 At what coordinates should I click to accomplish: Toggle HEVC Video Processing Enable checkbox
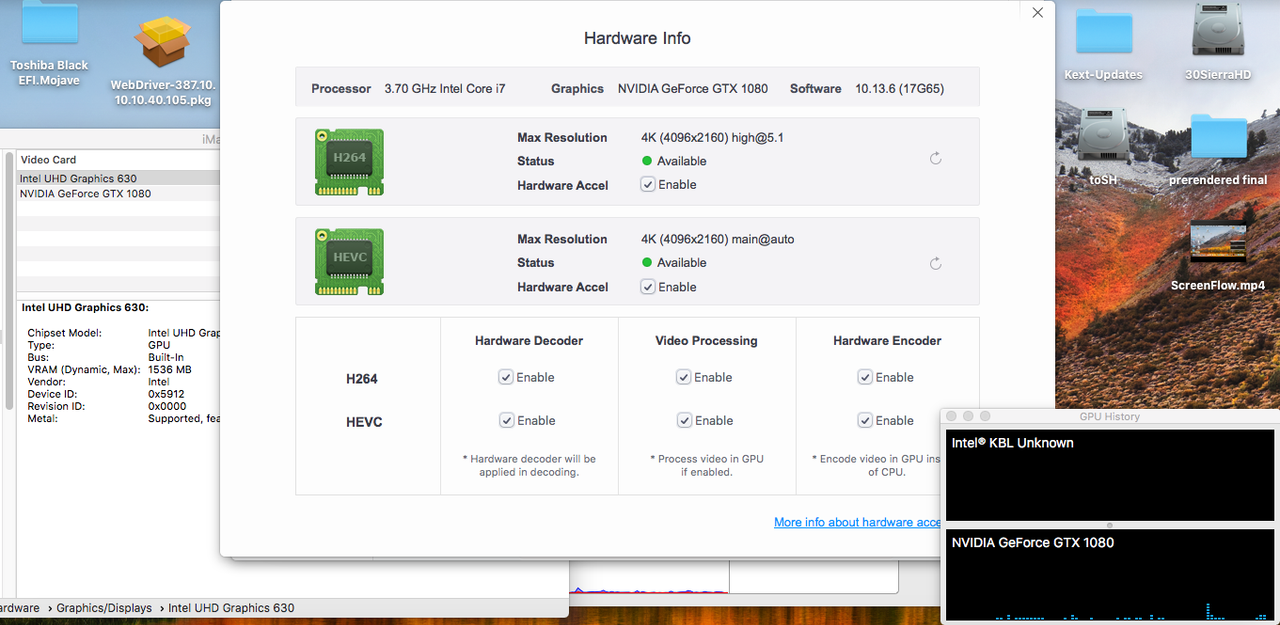coord(684,420)
